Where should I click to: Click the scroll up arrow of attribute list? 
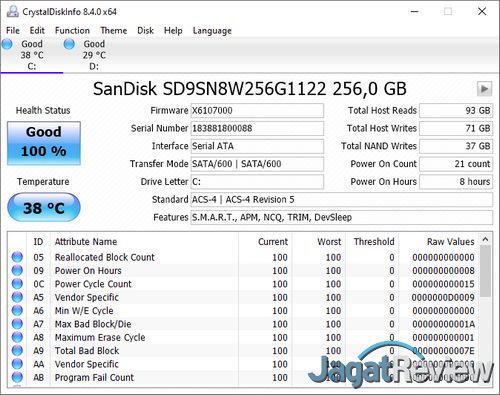[485, 240]
